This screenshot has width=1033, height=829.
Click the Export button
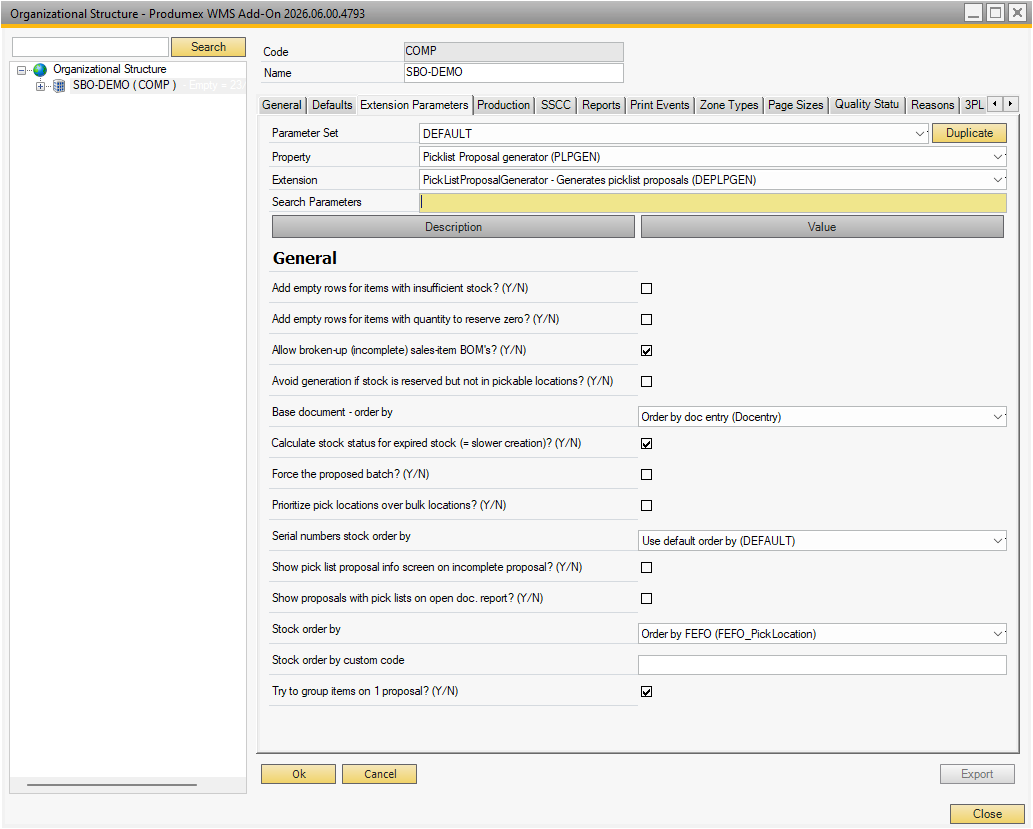[977, 774]
